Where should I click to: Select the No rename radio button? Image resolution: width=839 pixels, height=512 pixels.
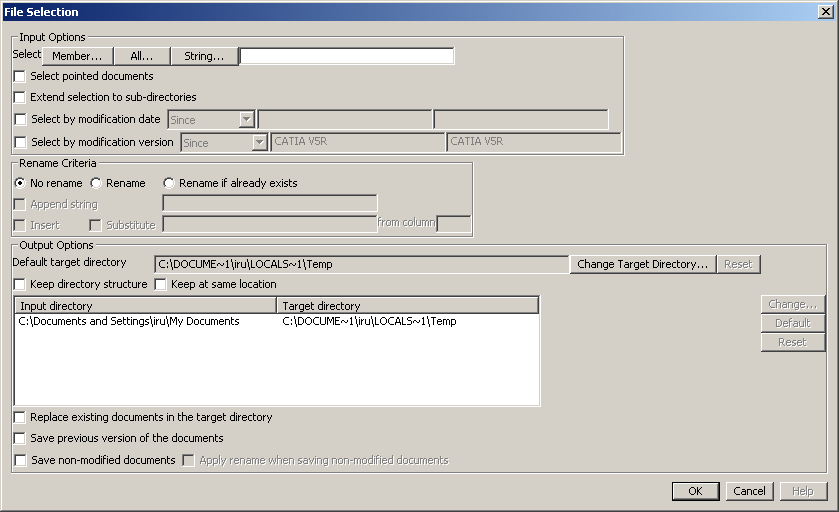click(x=20, y=184)
